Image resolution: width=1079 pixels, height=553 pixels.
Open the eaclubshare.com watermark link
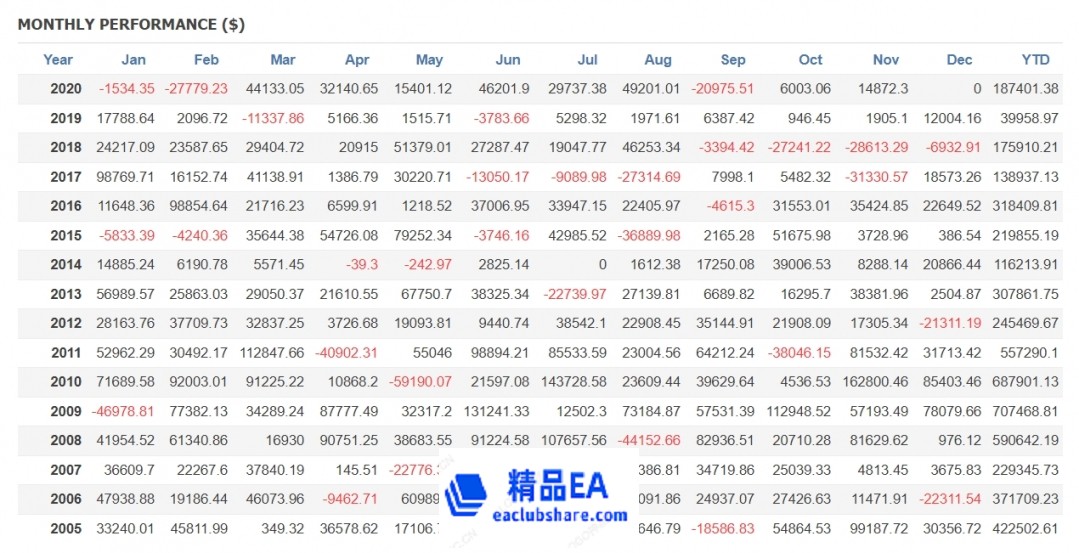[x=560, y=516]
